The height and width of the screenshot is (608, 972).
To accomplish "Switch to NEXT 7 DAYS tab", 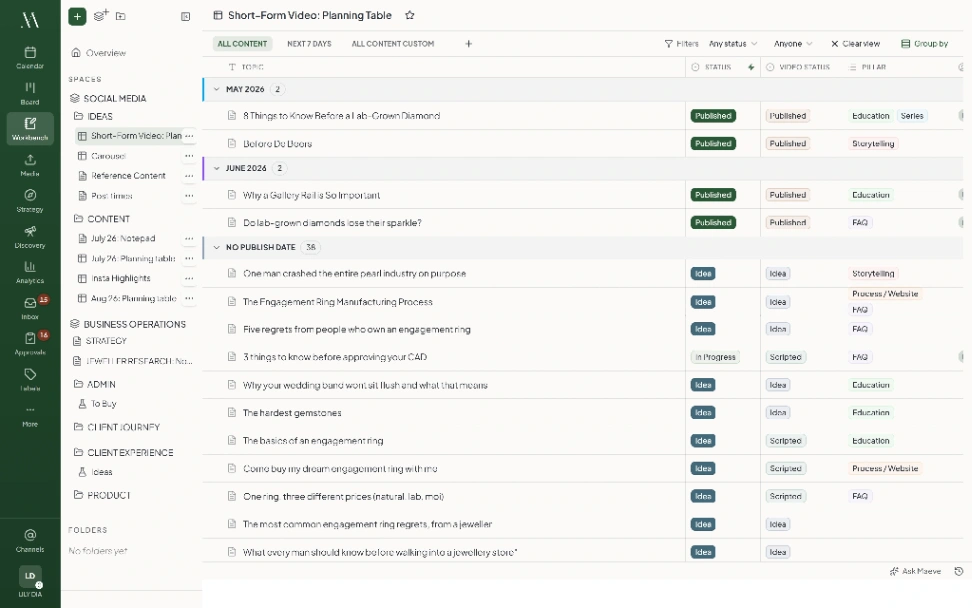I will pyautogui.click(x=309, y=44).
